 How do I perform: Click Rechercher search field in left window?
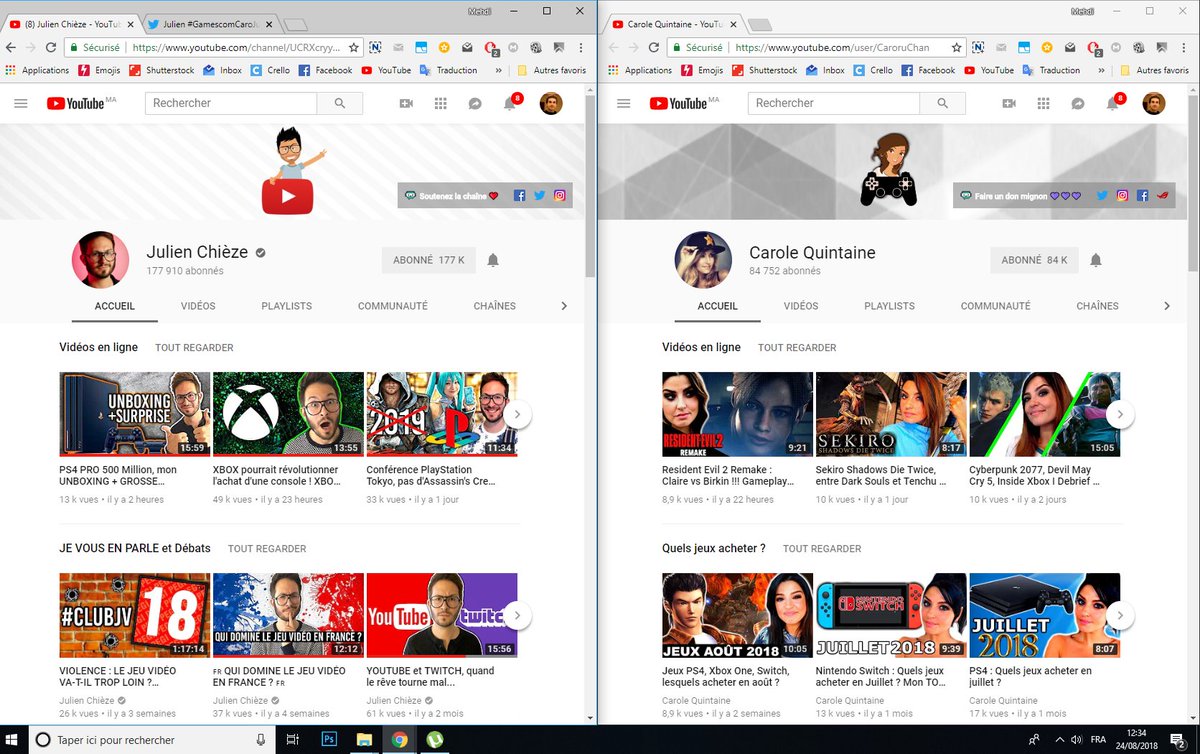pos(231,103)
